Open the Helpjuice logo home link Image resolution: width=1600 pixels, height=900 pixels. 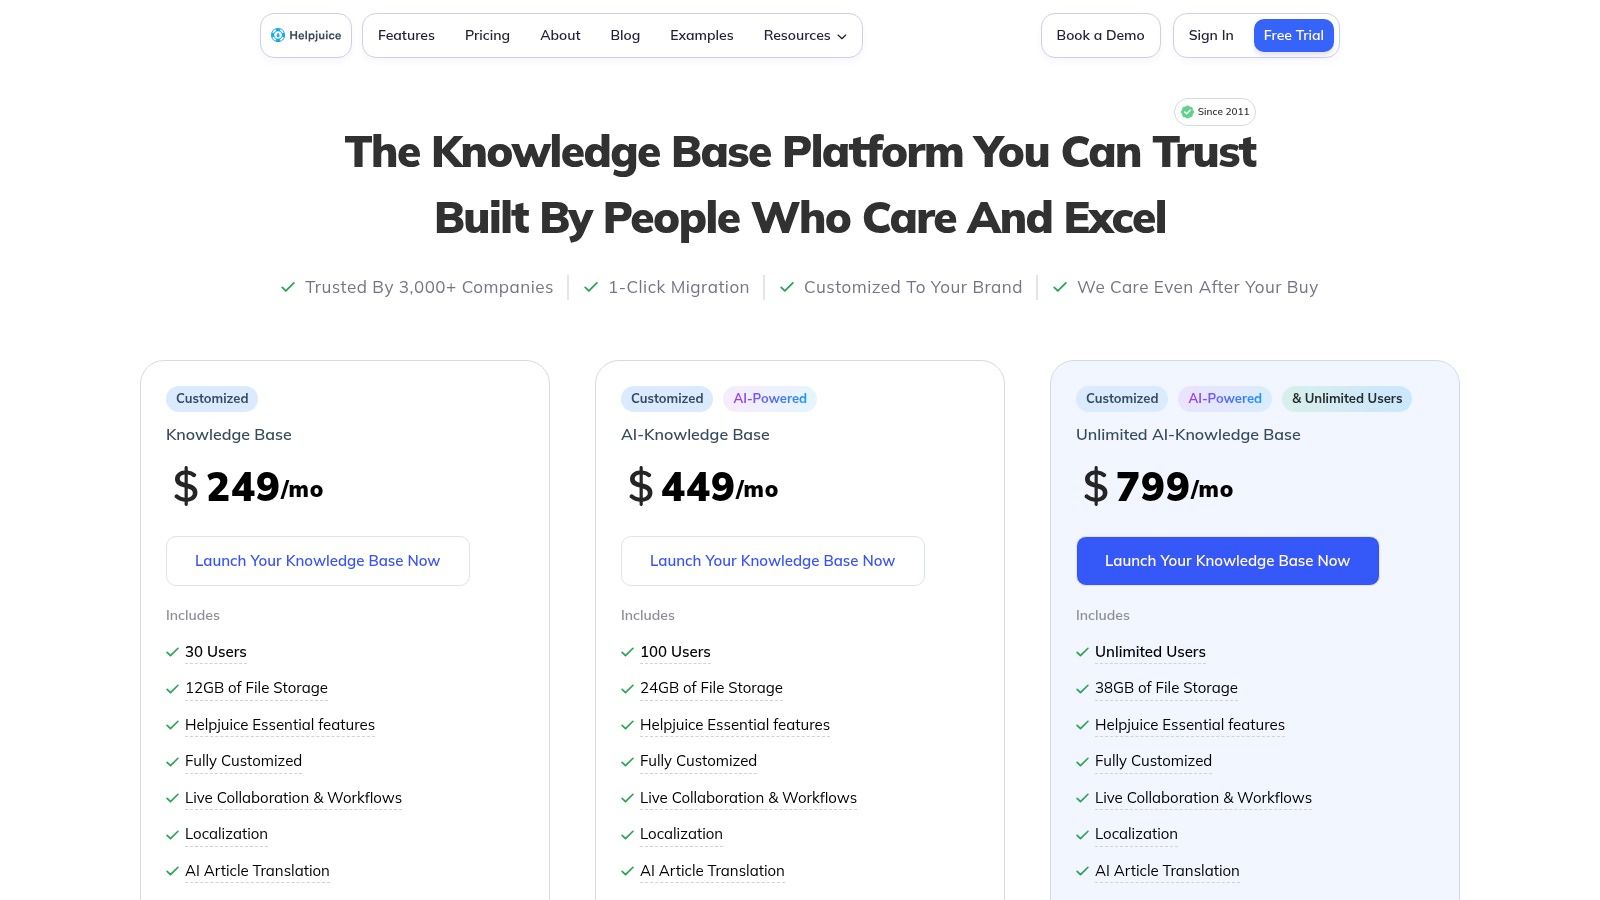306,35
